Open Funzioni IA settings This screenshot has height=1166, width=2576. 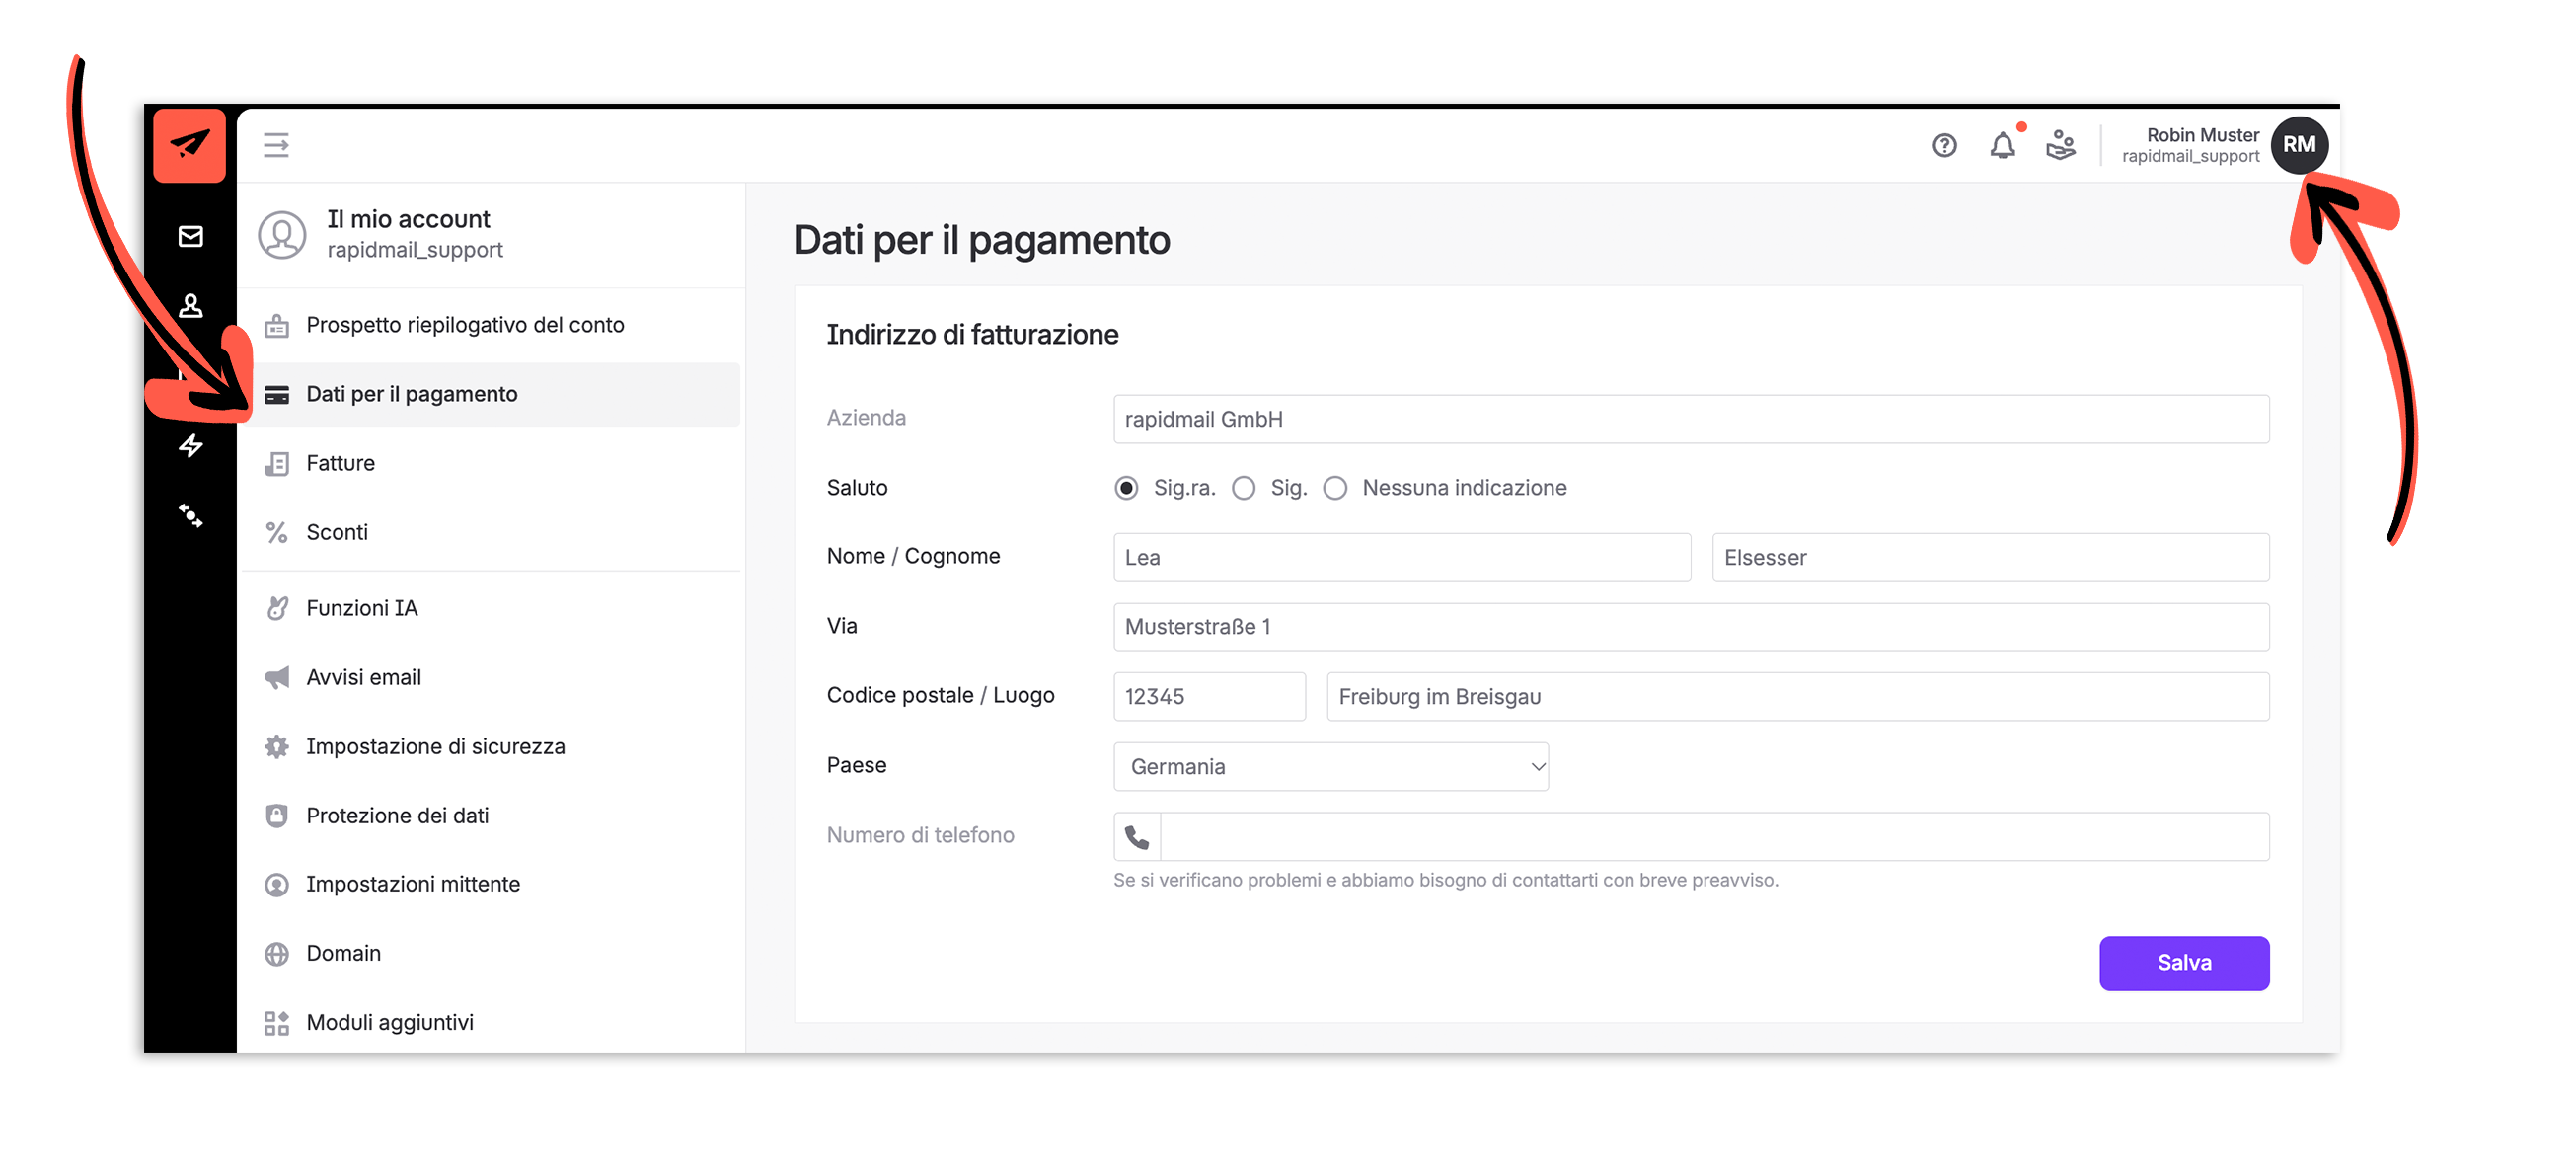[x=491, y=608]
